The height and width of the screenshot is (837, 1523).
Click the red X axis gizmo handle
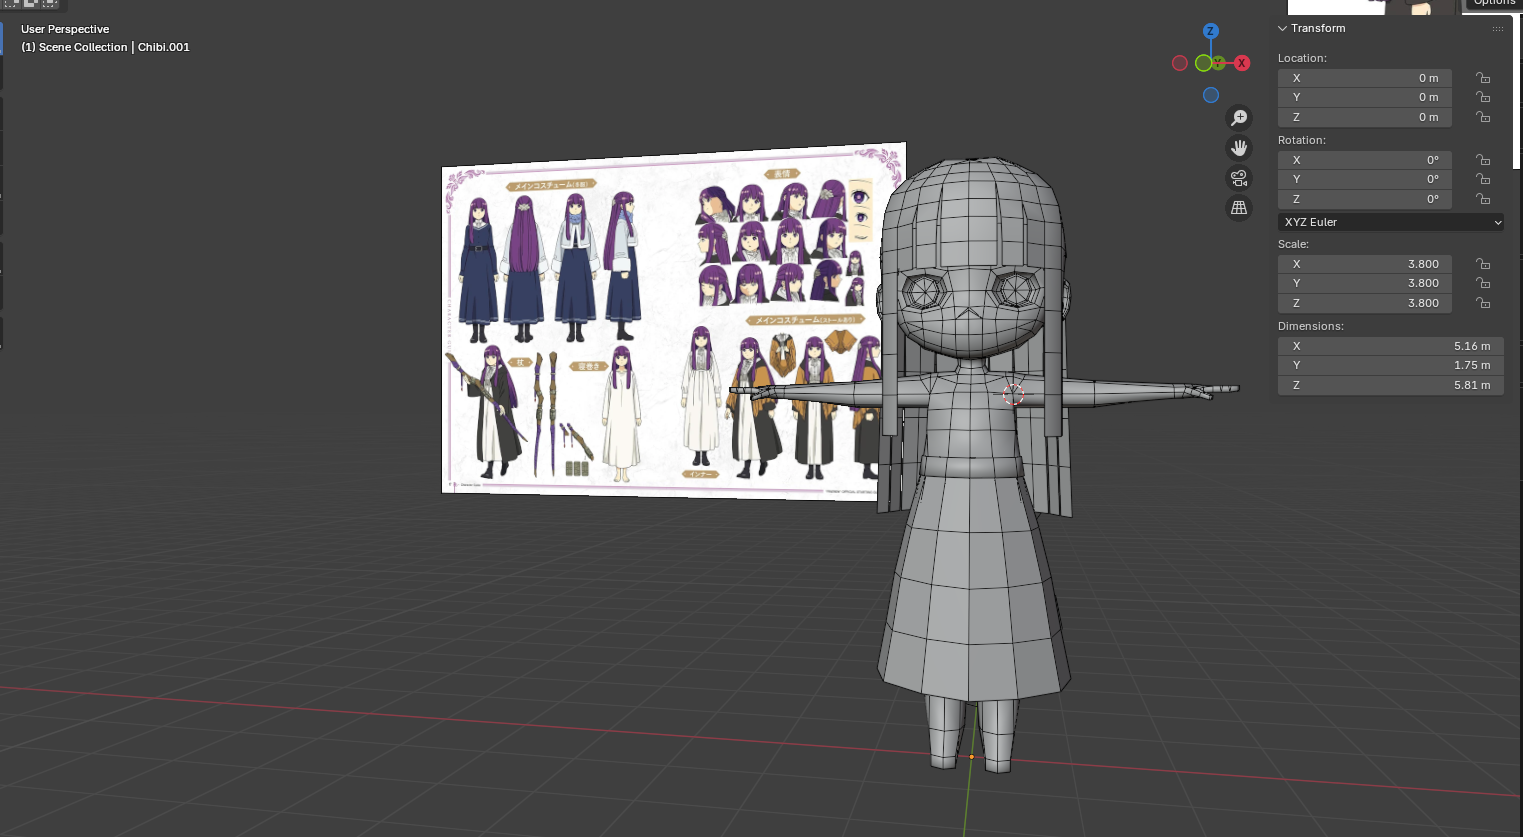(x=1242, y=63)
